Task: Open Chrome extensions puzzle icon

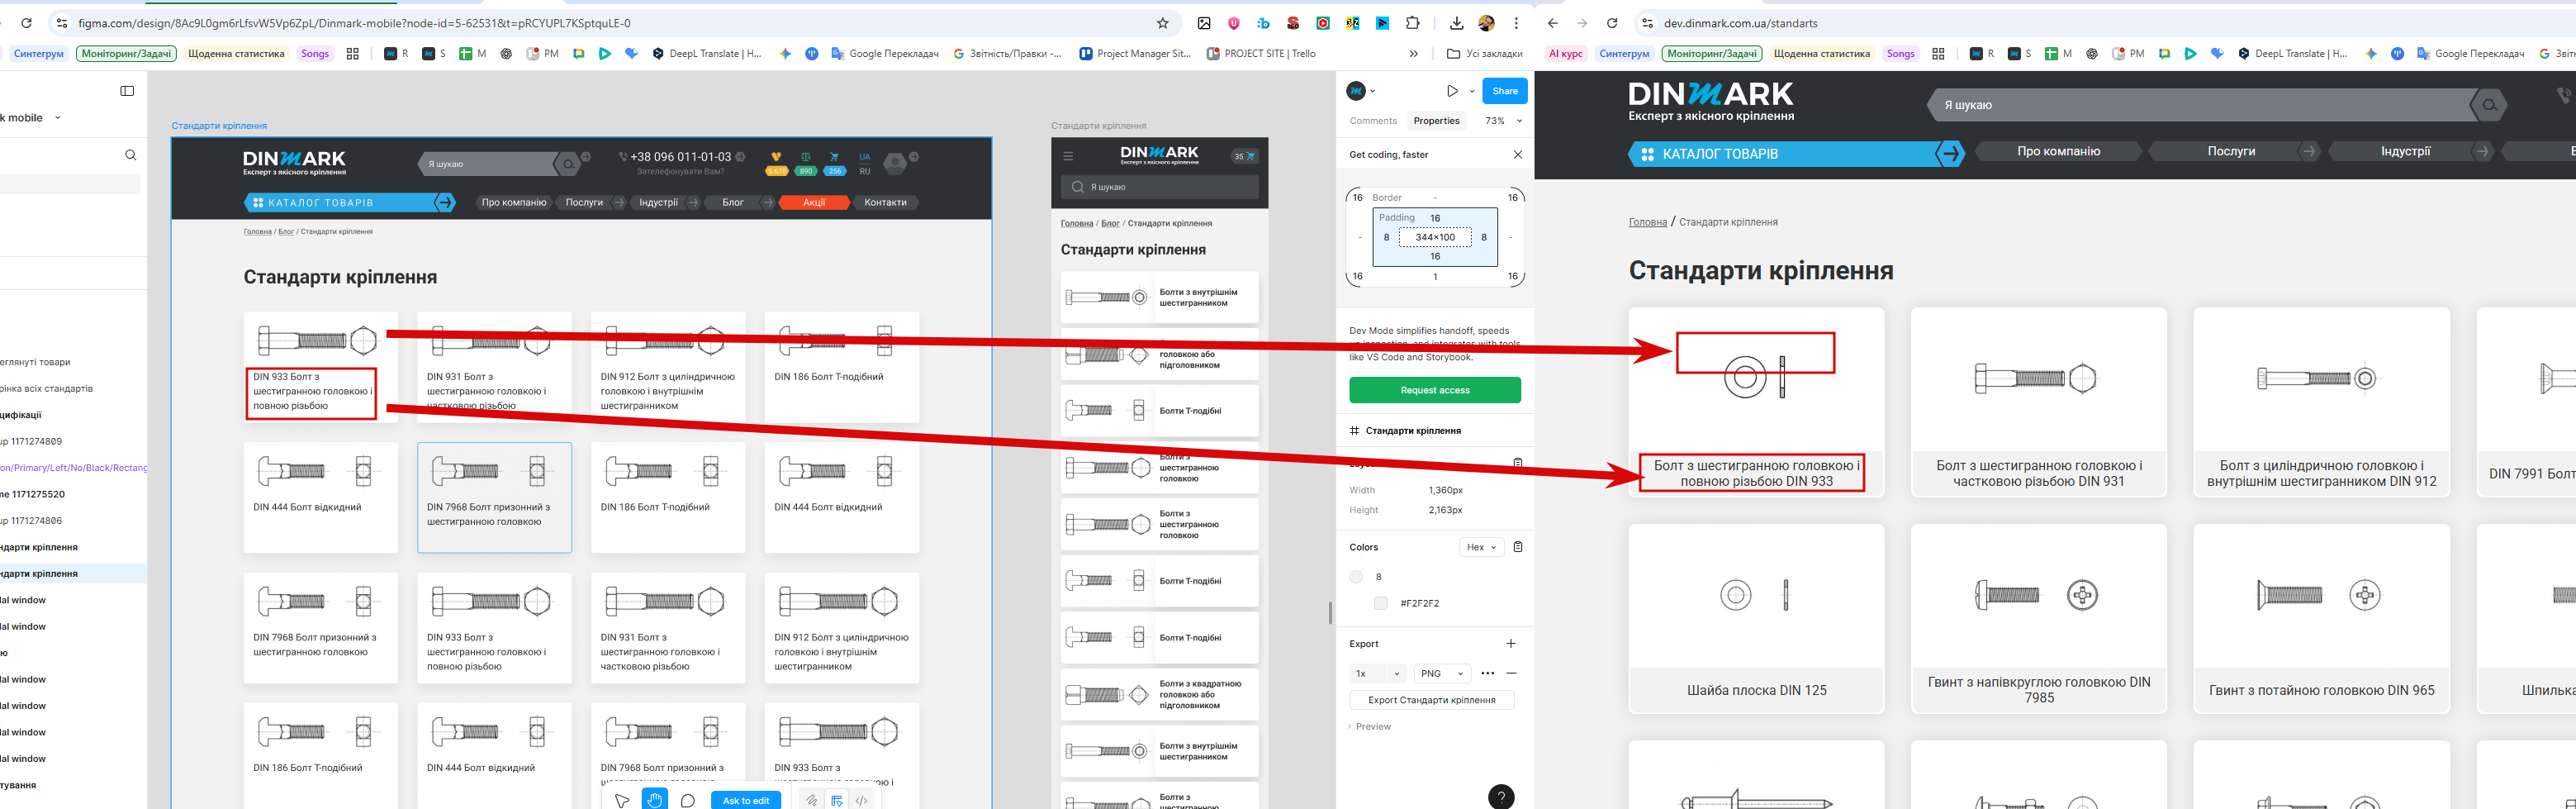Action: tap(1413, 23)
